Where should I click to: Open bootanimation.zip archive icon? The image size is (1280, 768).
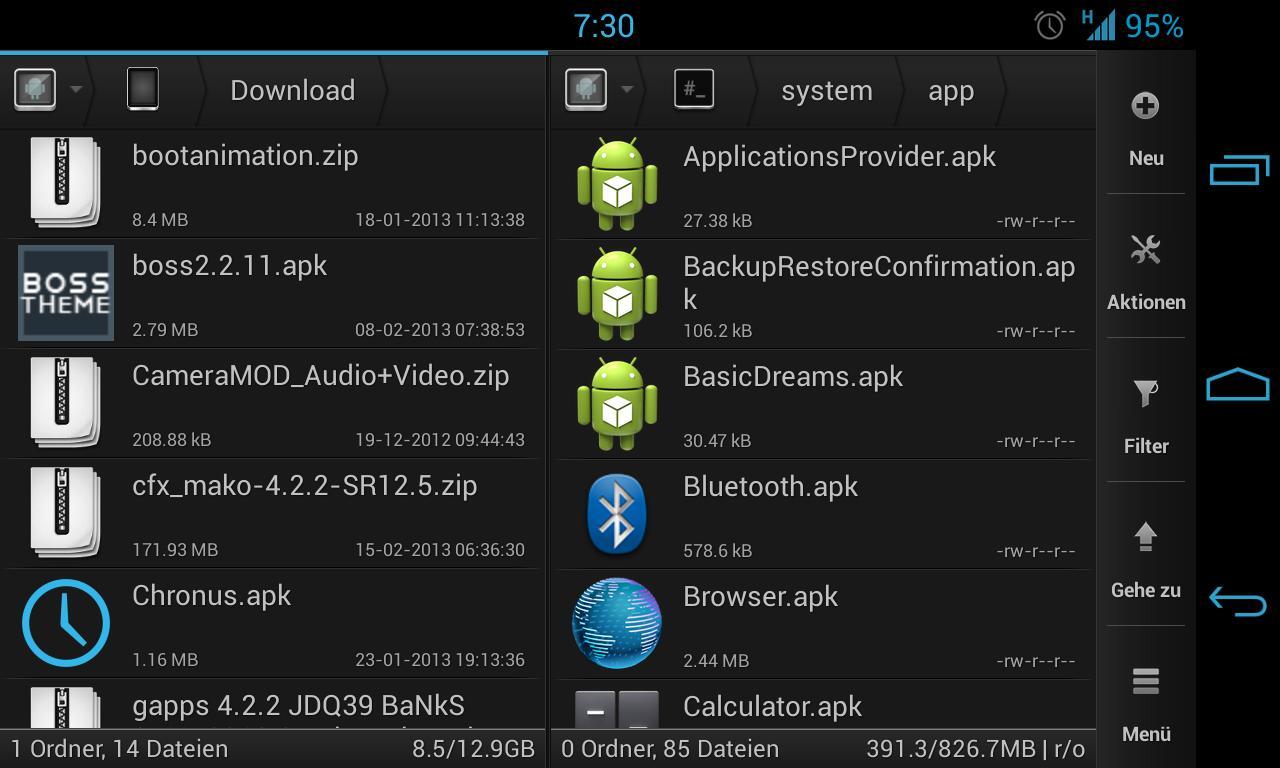pyautogui.click(x=65, y=182)
